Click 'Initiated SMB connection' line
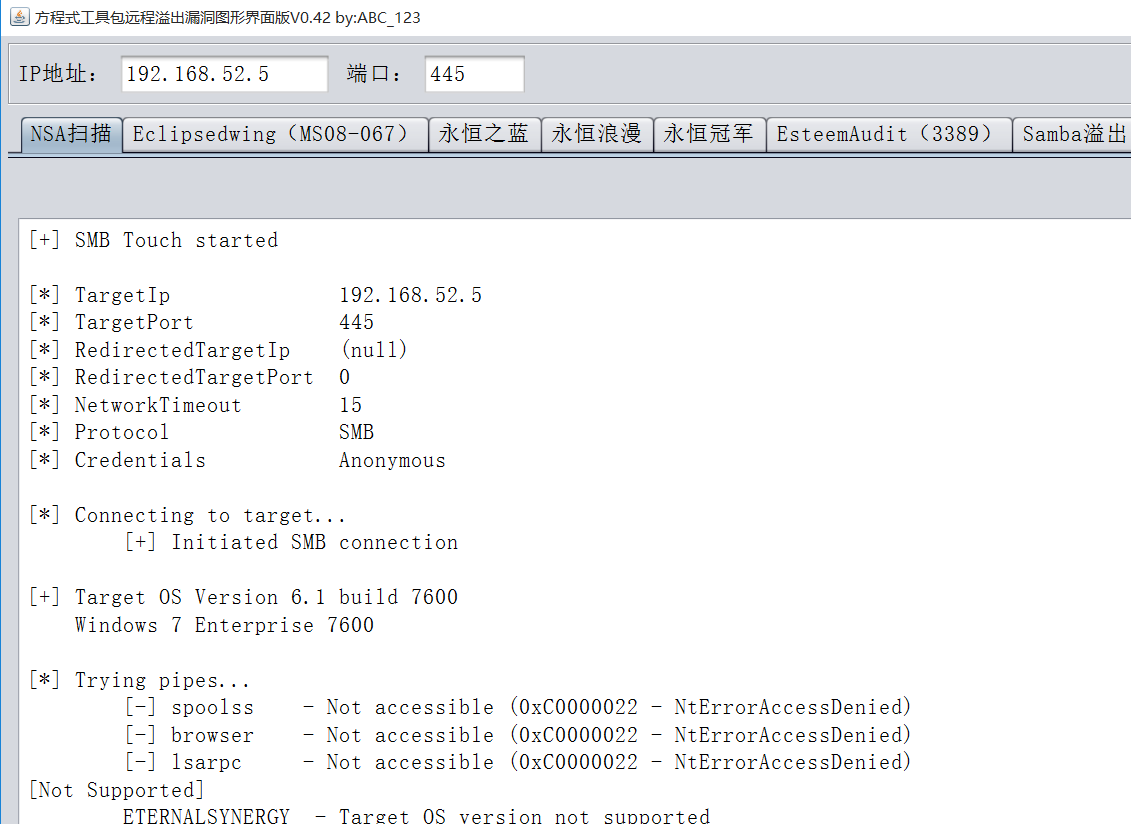 [291, 543]
